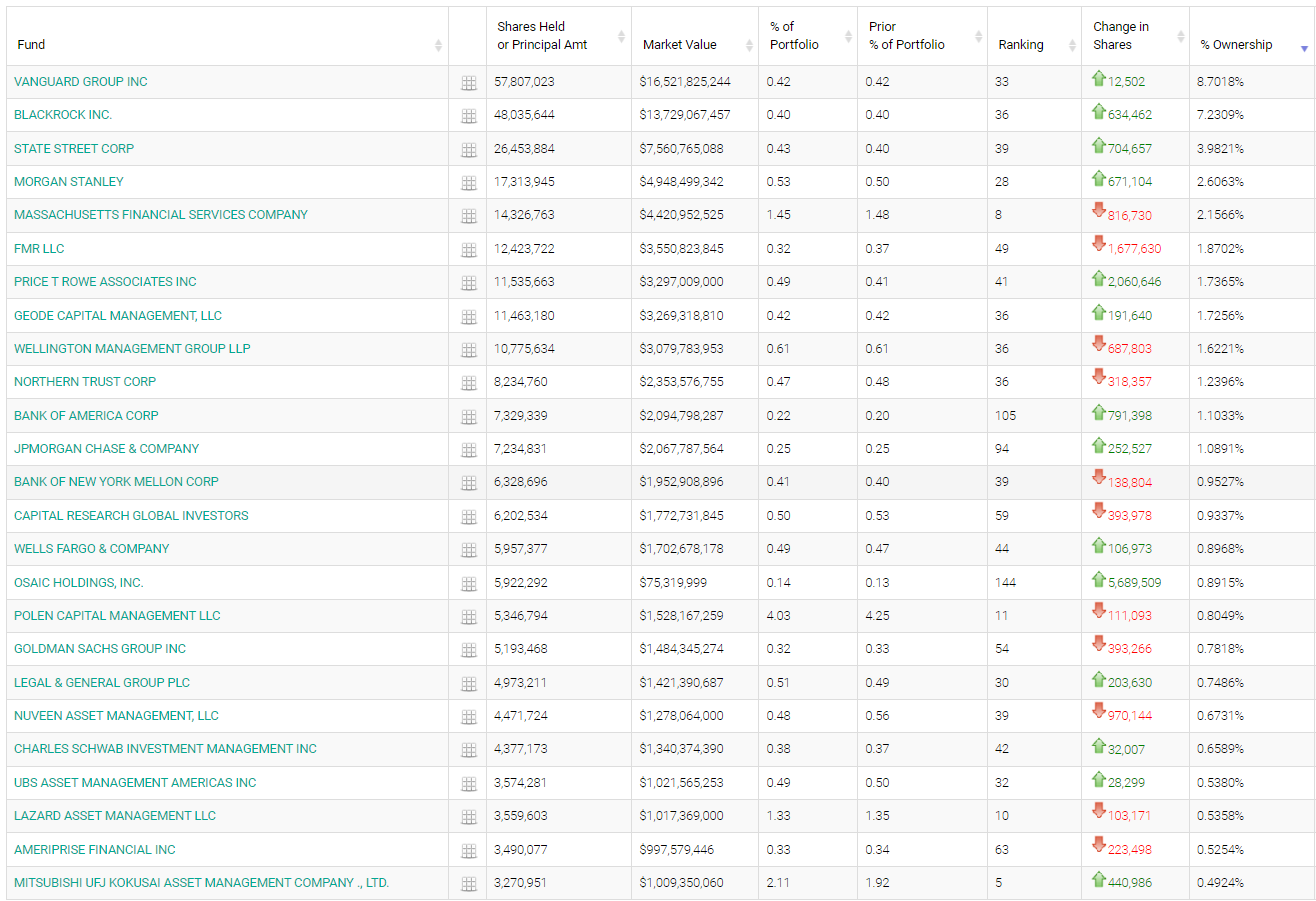Screen dimensions: 1316x901
Task: Open STATE STREET CORP fund link
Action: pos(74,149)
